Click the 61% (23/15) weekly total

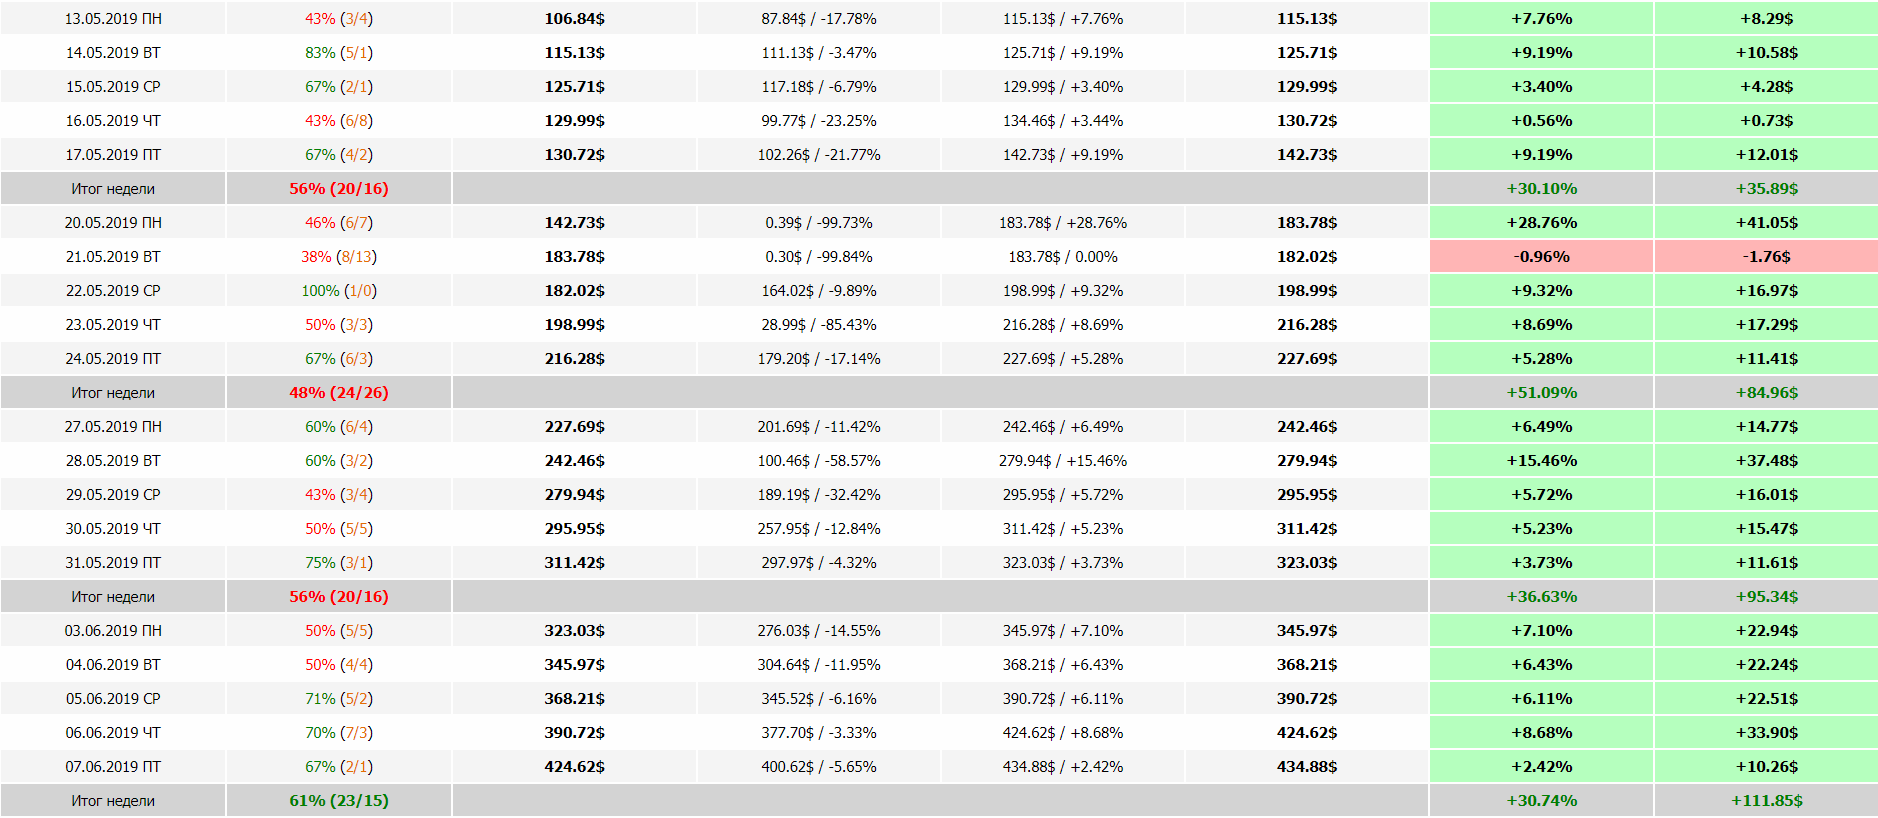coord(339,801)
